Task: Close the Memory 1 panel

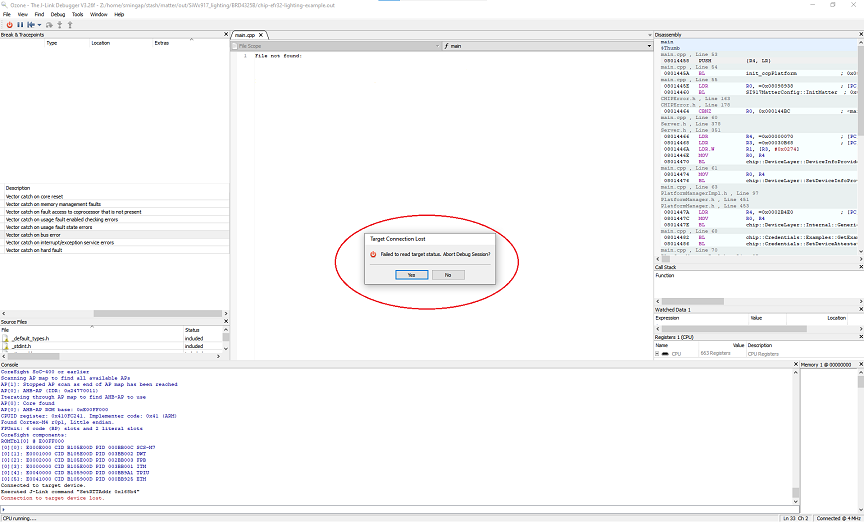Action: coord(861,365)
